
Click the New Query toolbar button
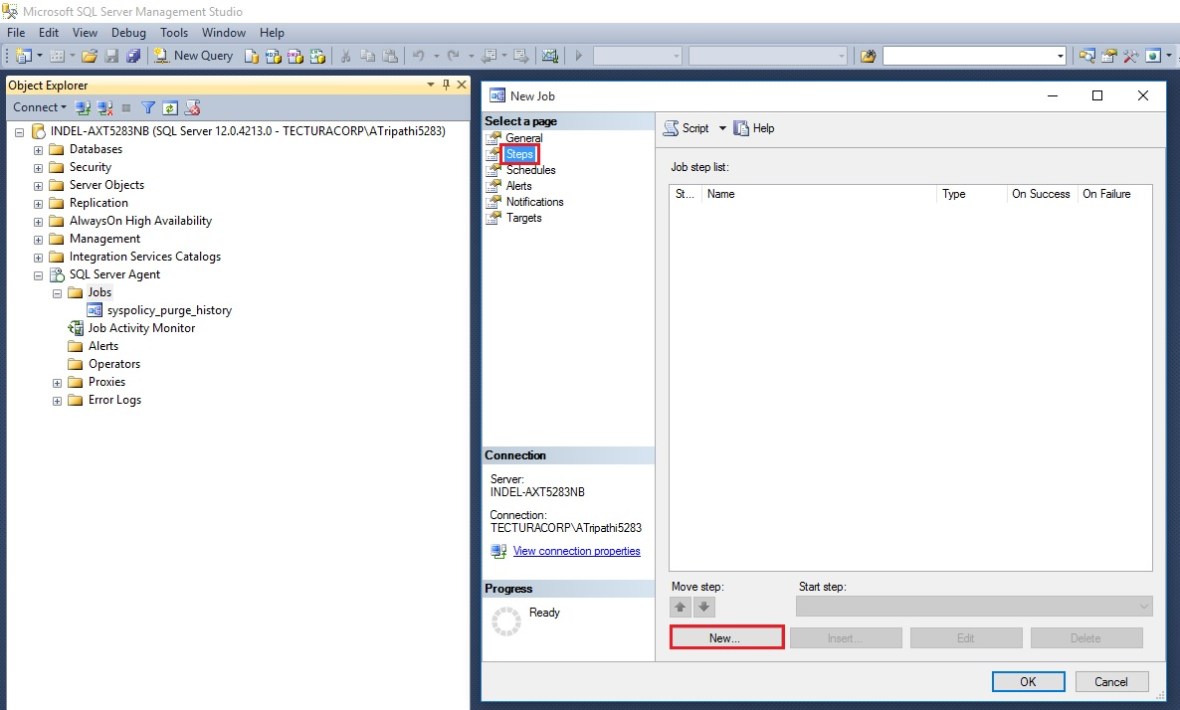193,56
